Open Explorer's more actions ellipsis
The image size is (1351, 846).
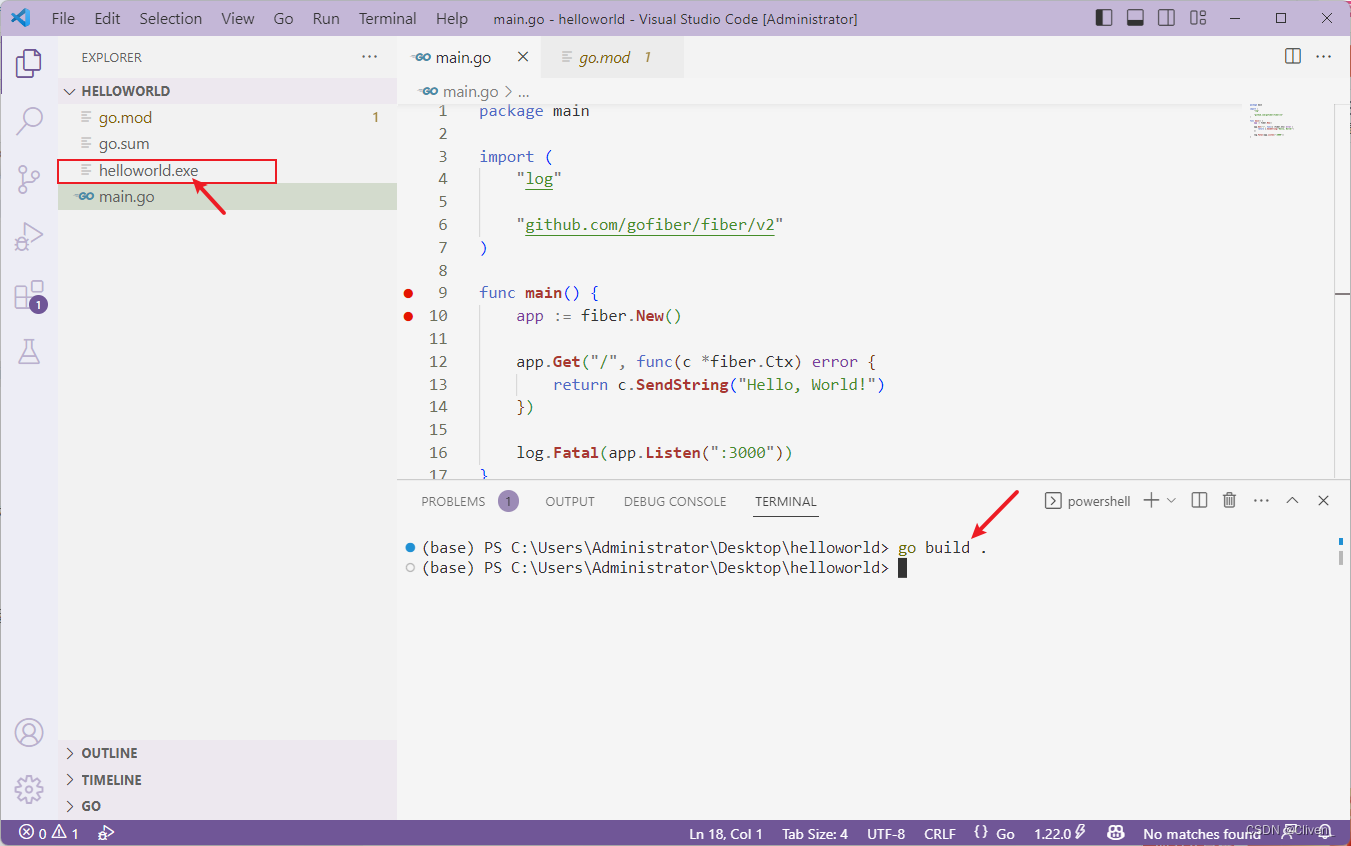370,57
